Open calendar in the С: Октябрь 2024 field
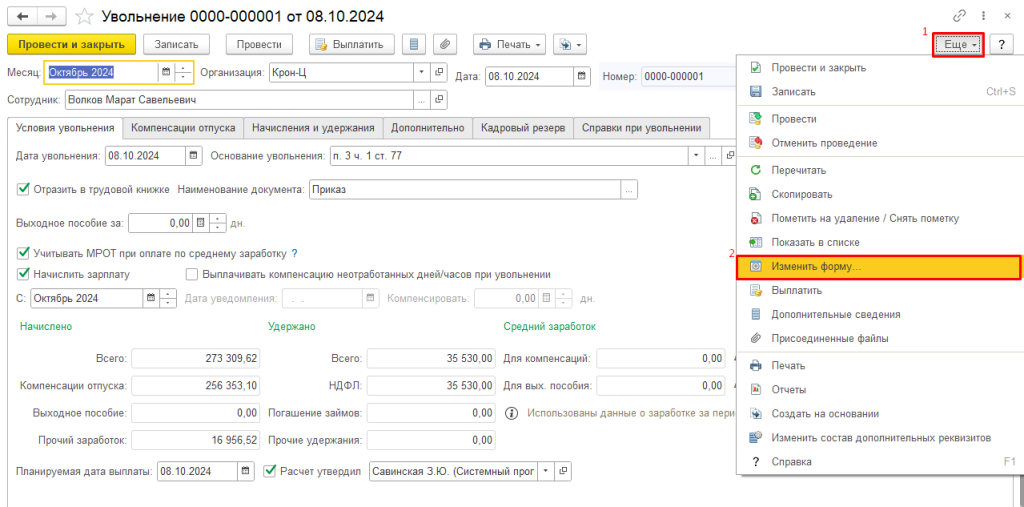The height and width of the screenshot is (507, 1024). 151,298
